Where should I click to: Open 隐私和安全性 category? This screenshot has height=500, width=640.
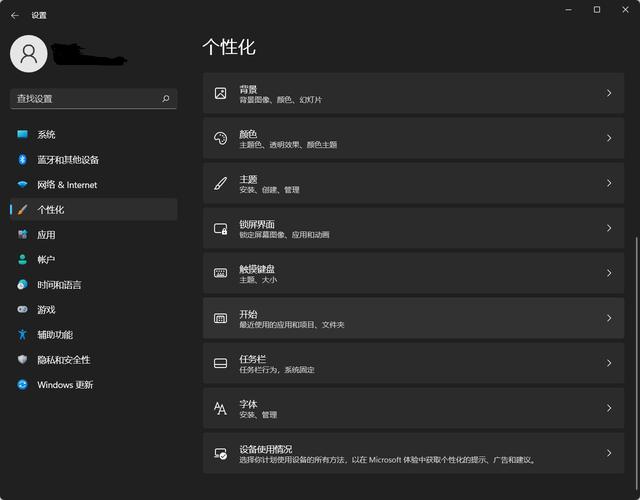click(94, 360)
